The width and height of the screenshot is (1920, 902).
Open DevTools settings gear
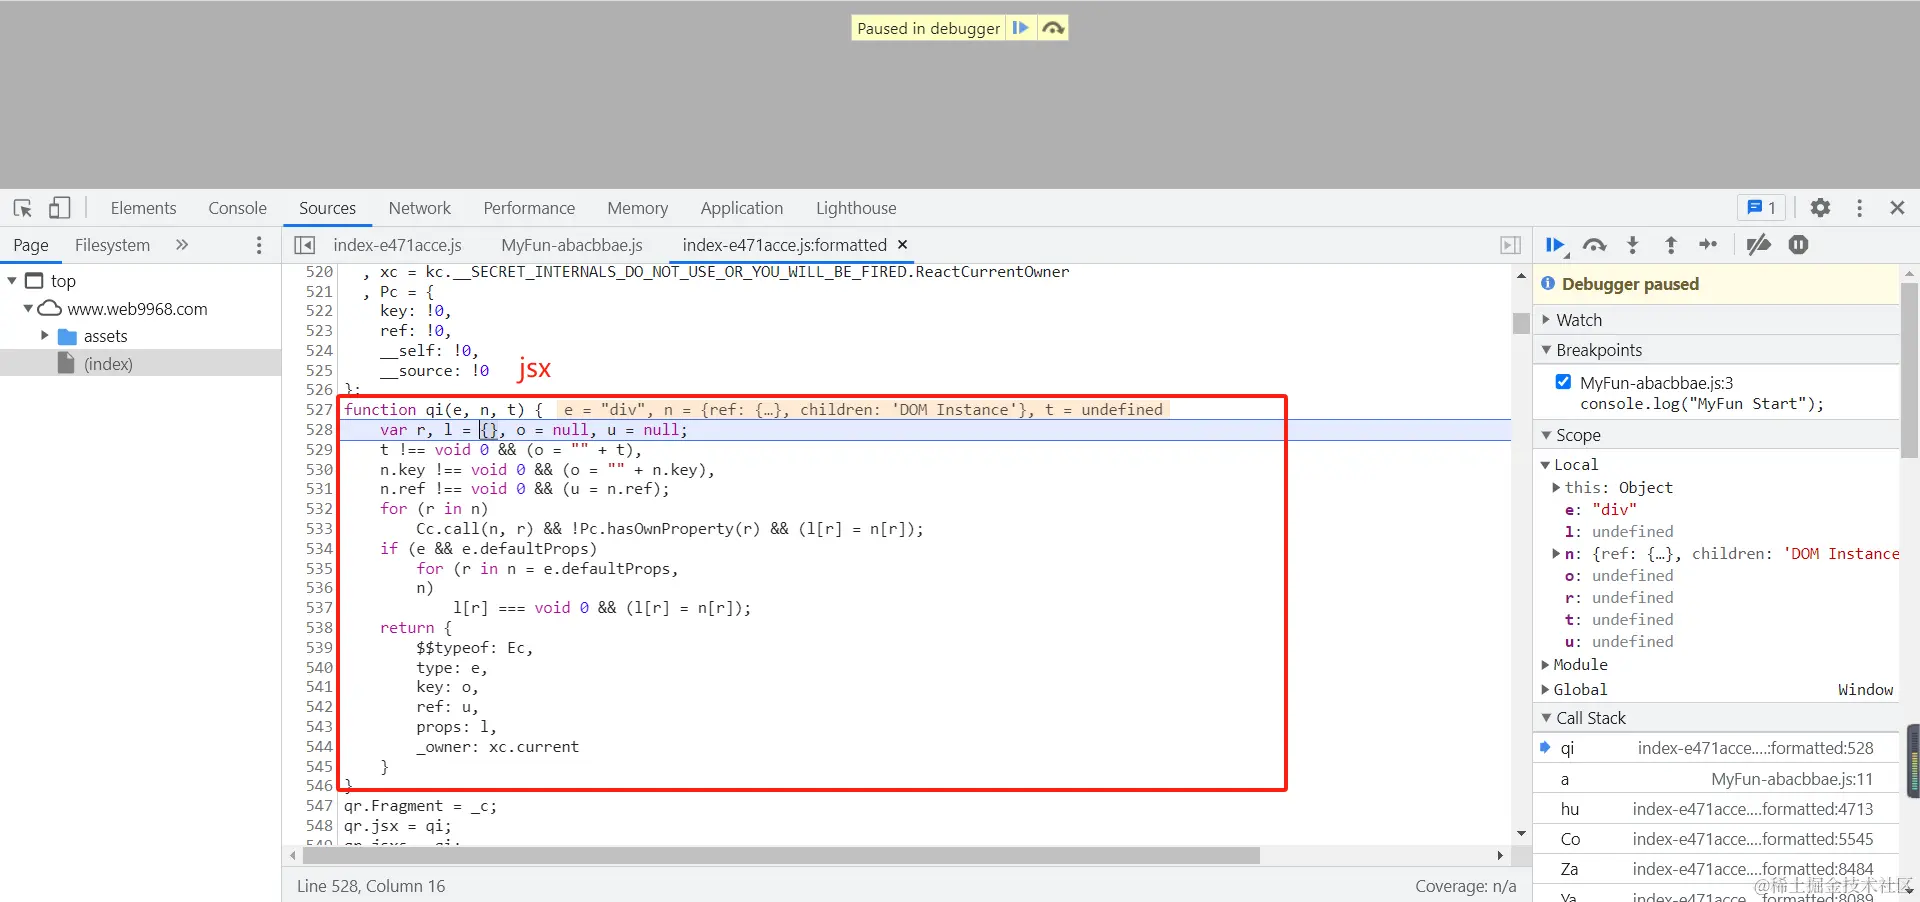pyautogui.click(x=1821, y=208)
